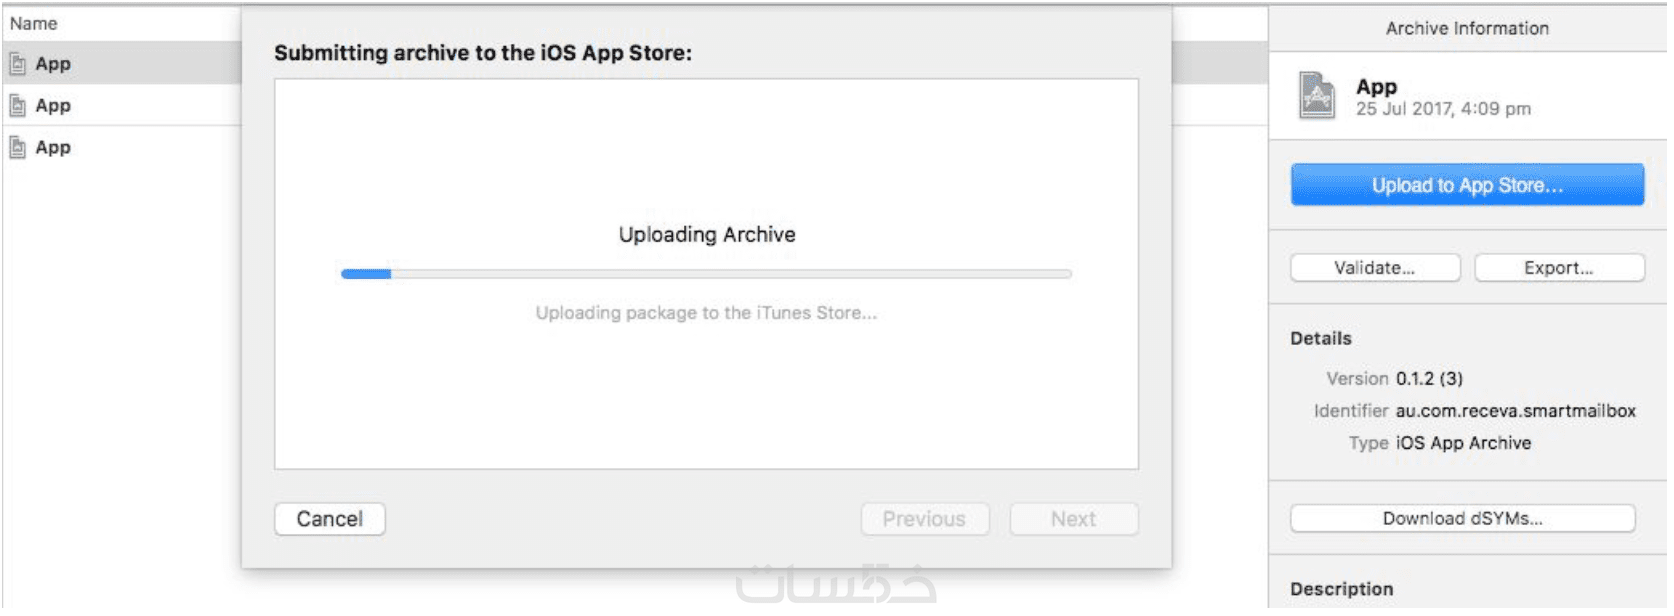Click Download dSYMs button
1674x616 pixels.
coord(1462,519)
